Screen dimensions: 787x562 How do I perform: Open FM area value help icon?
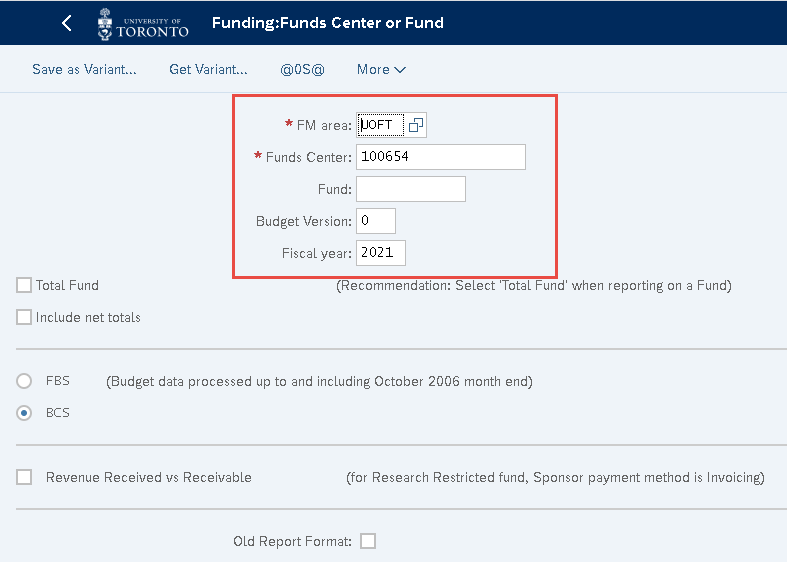coord(416,125)
